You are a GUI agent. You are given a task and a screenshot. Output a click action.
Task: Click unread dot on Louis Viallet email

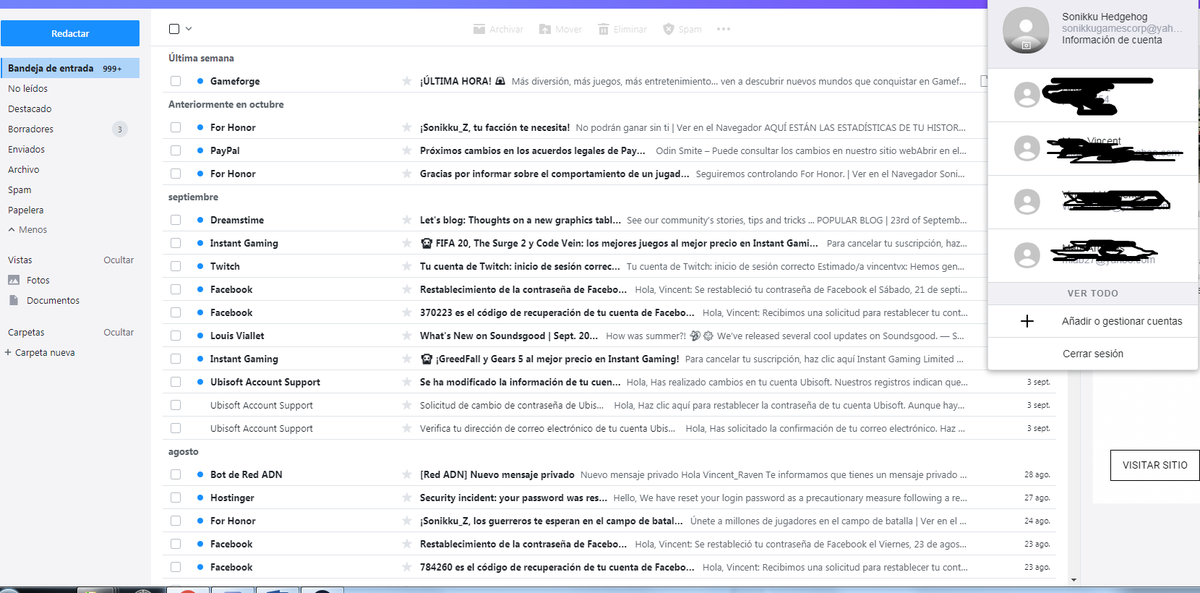(200, 336)
